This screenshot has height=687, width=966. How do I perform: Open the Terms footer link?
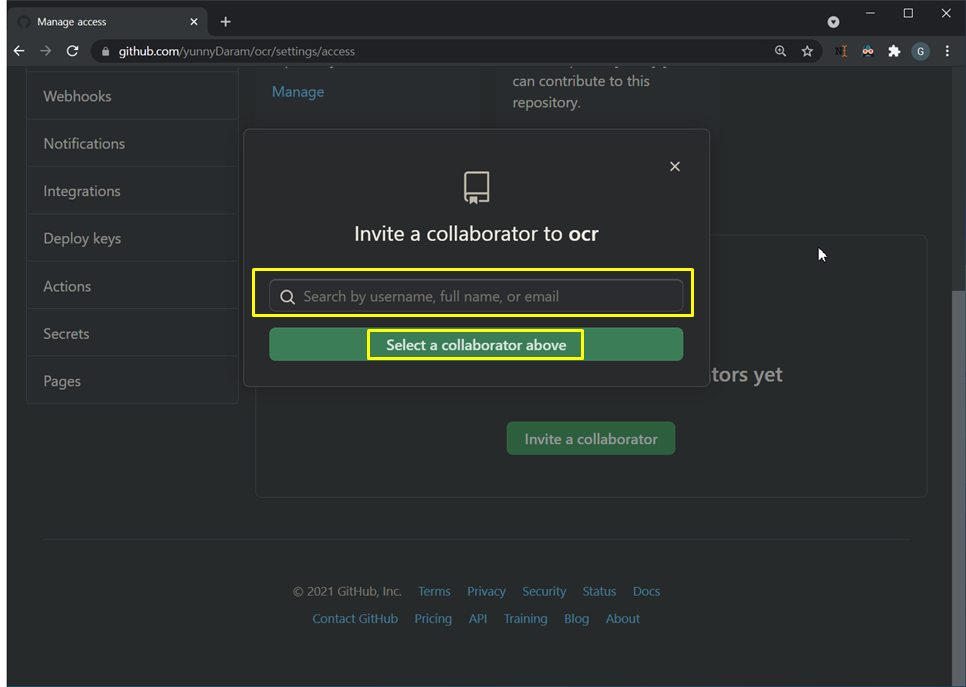point(434,591)
